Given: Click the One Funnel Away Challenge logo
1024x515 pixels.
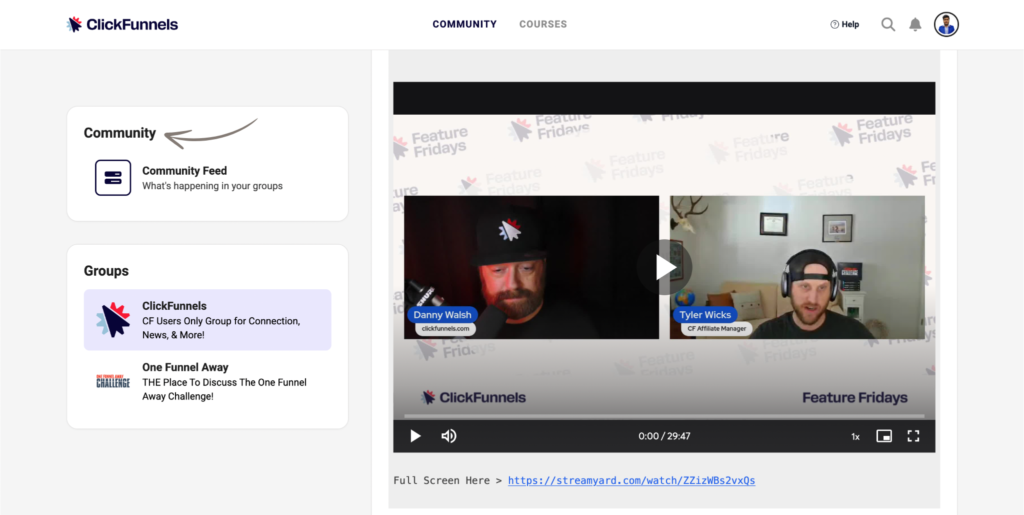Looking at the screenshot, I should (113, 381).
